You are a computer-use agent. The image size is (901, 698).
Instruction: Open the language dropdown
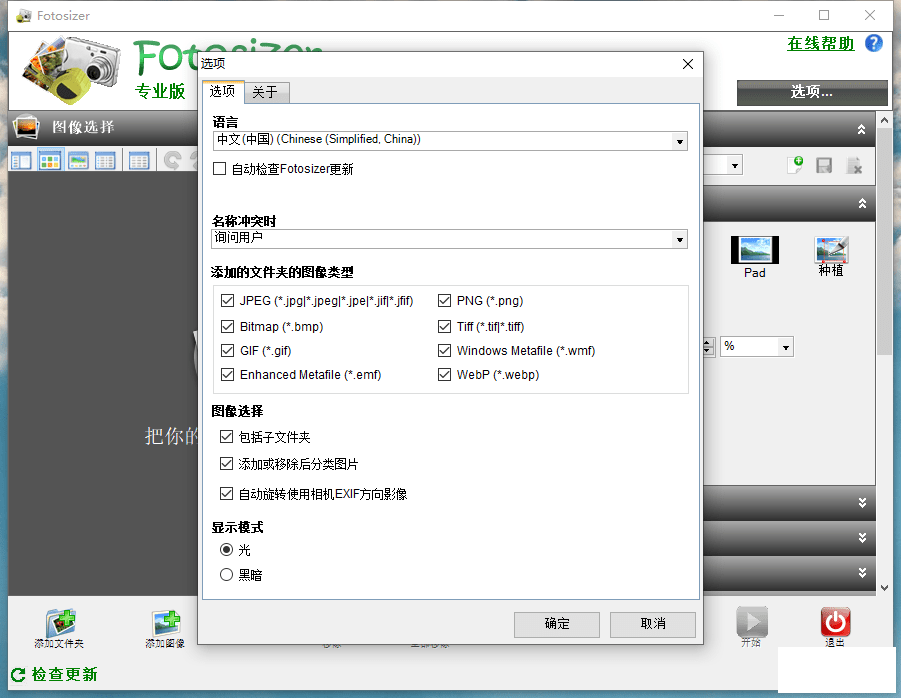(680, 141)
